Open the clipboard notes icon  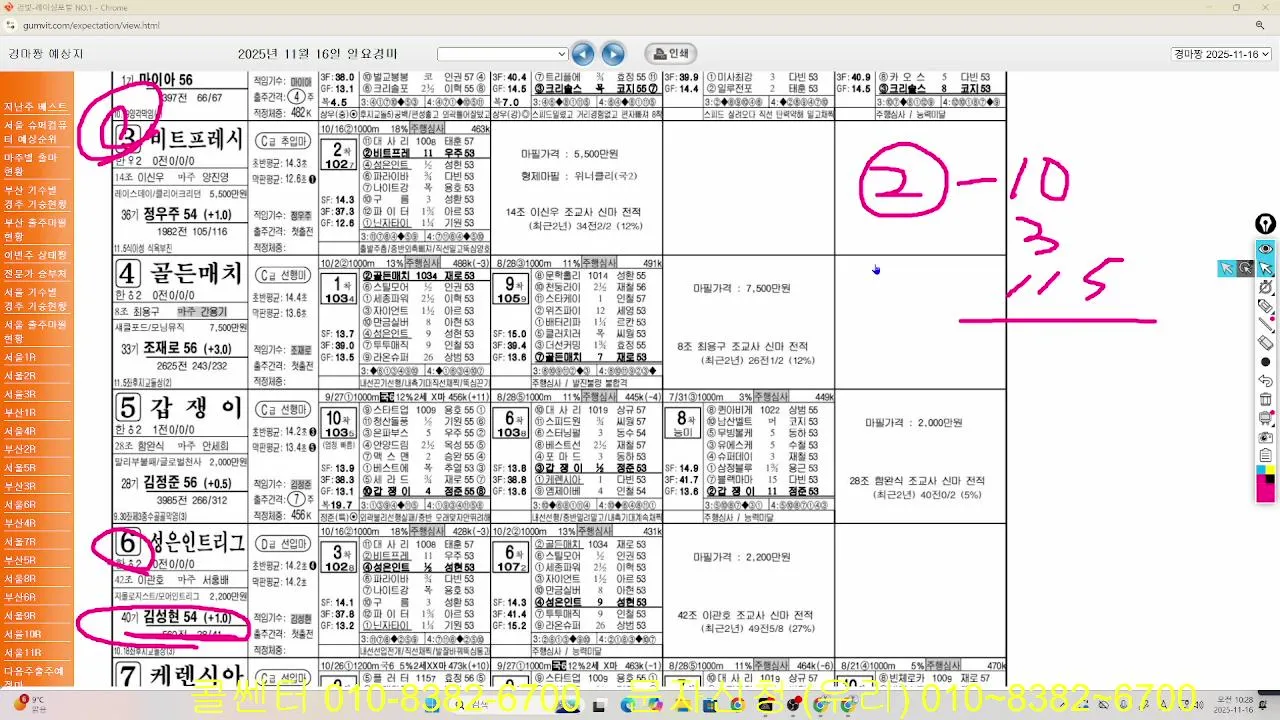tap(1266, 456)
